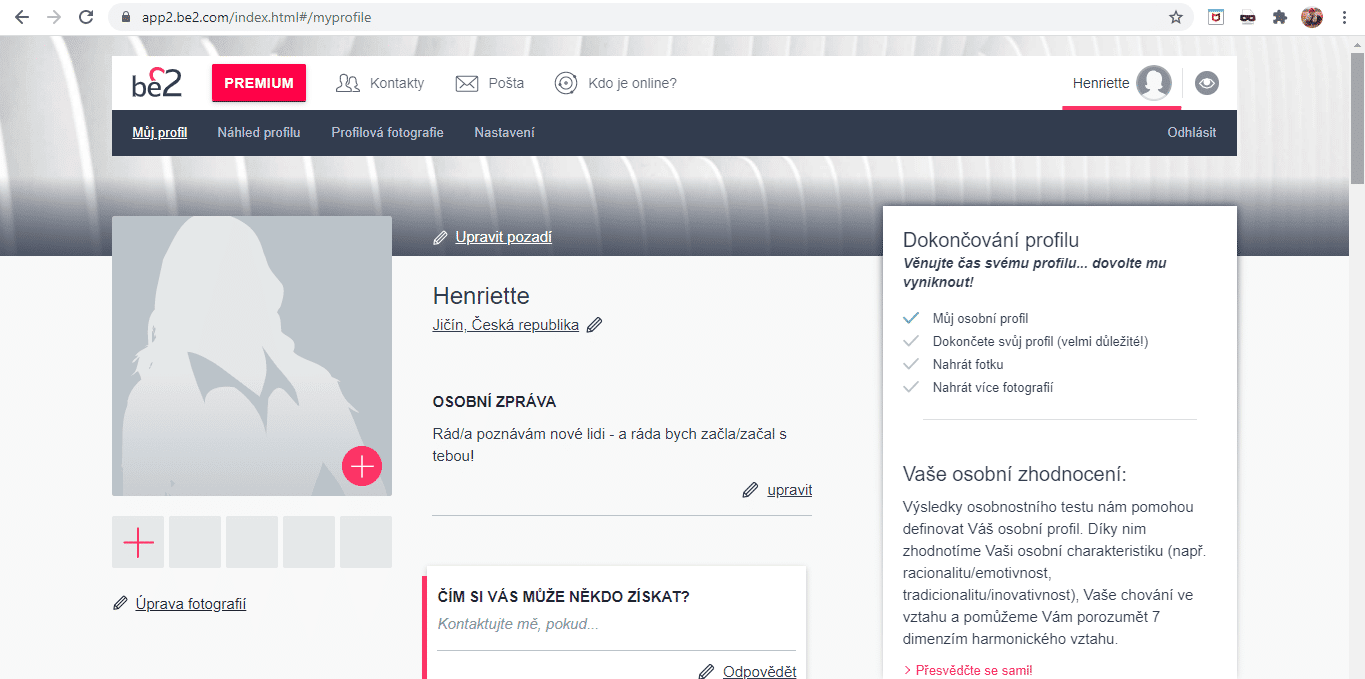Go to the Nastavení tab
Image resolution: width=1365 pixels, height=679 pixels.
[x=504, y=132]
